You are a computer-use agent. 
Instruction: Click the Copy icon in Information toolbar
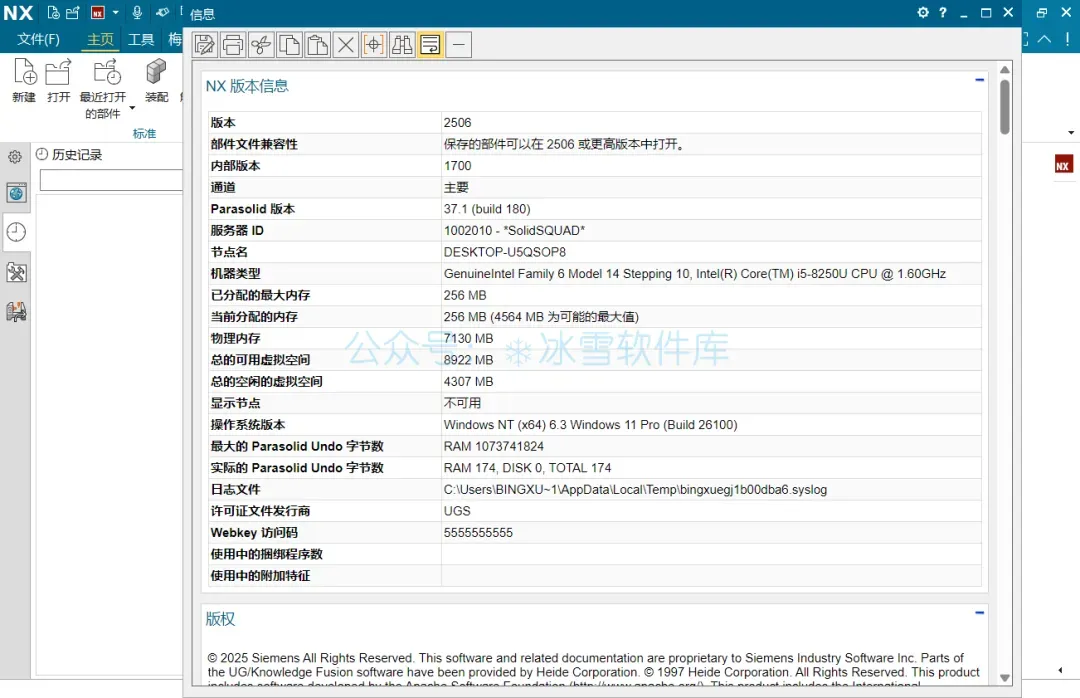[289, 45]
